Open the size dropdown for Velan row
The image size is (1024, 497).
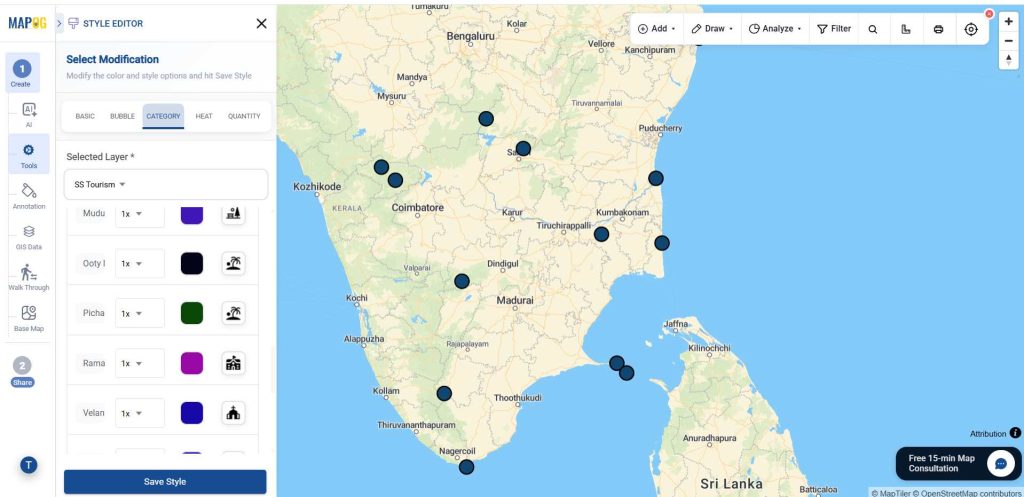point(140,413)
